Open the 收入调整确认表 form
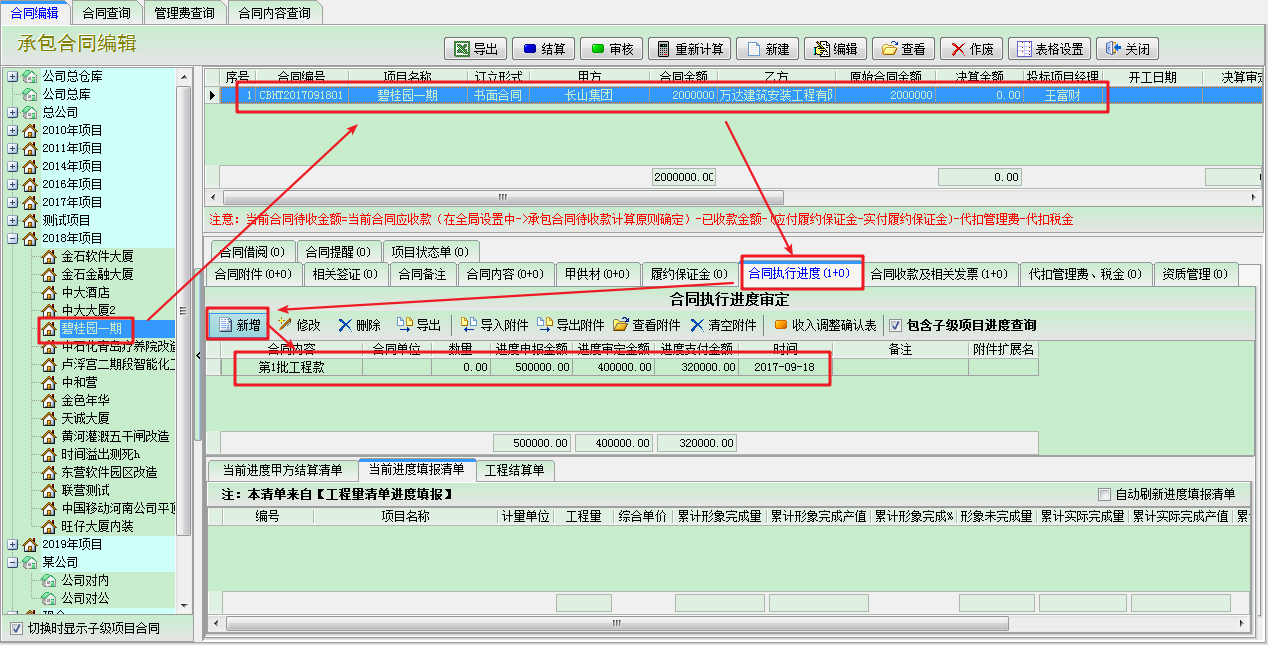The width and height of the screenshot is (1268, 645). (826, 325)
